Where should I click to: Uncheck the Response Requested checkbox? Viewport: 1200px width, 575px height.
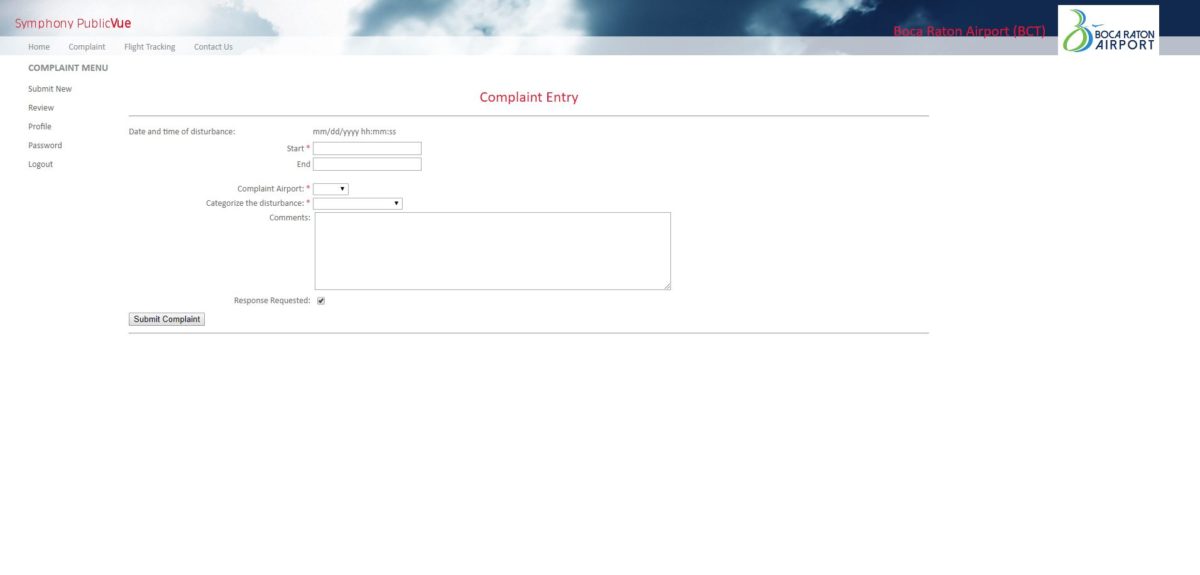pos(321,301)
